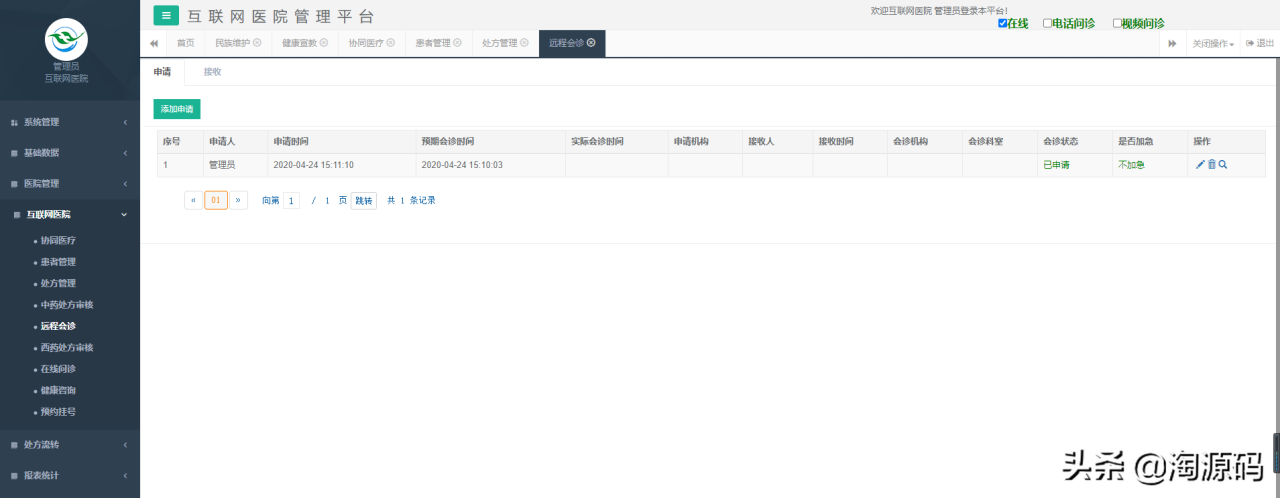Open 处方管理 in the sidebar
This screenshot has height=498, width=1280.
58,283
